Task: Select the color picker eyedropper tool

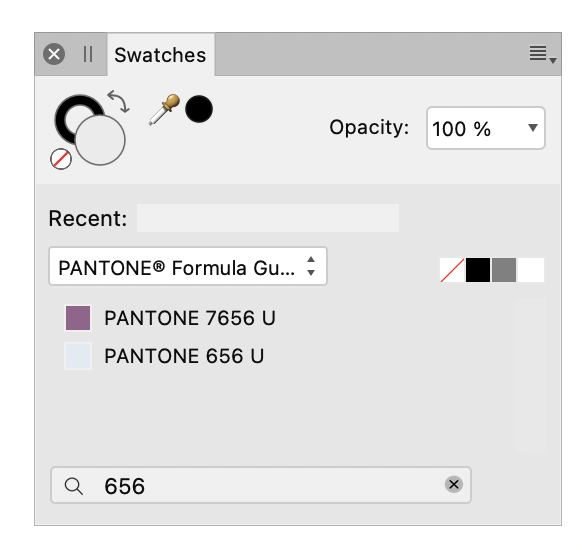Action: coord(164,109)
